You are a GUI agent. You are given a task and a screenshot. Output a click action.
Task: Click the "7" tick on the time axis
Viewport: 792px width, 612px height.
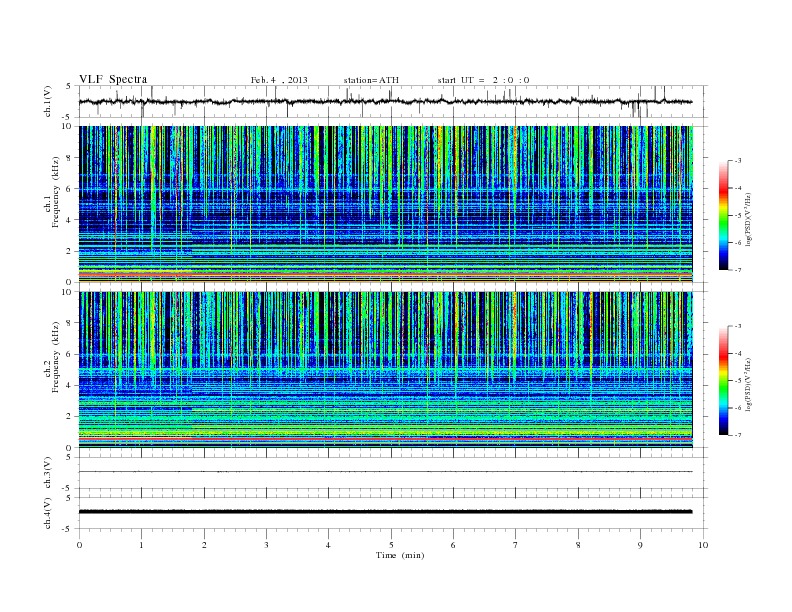point(516,545)
